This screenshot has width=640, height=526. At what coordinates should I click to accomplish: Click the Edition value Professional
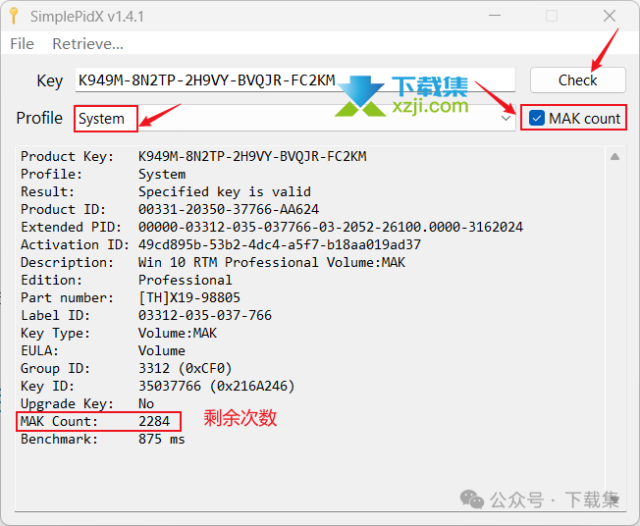(x=185, y=280)
